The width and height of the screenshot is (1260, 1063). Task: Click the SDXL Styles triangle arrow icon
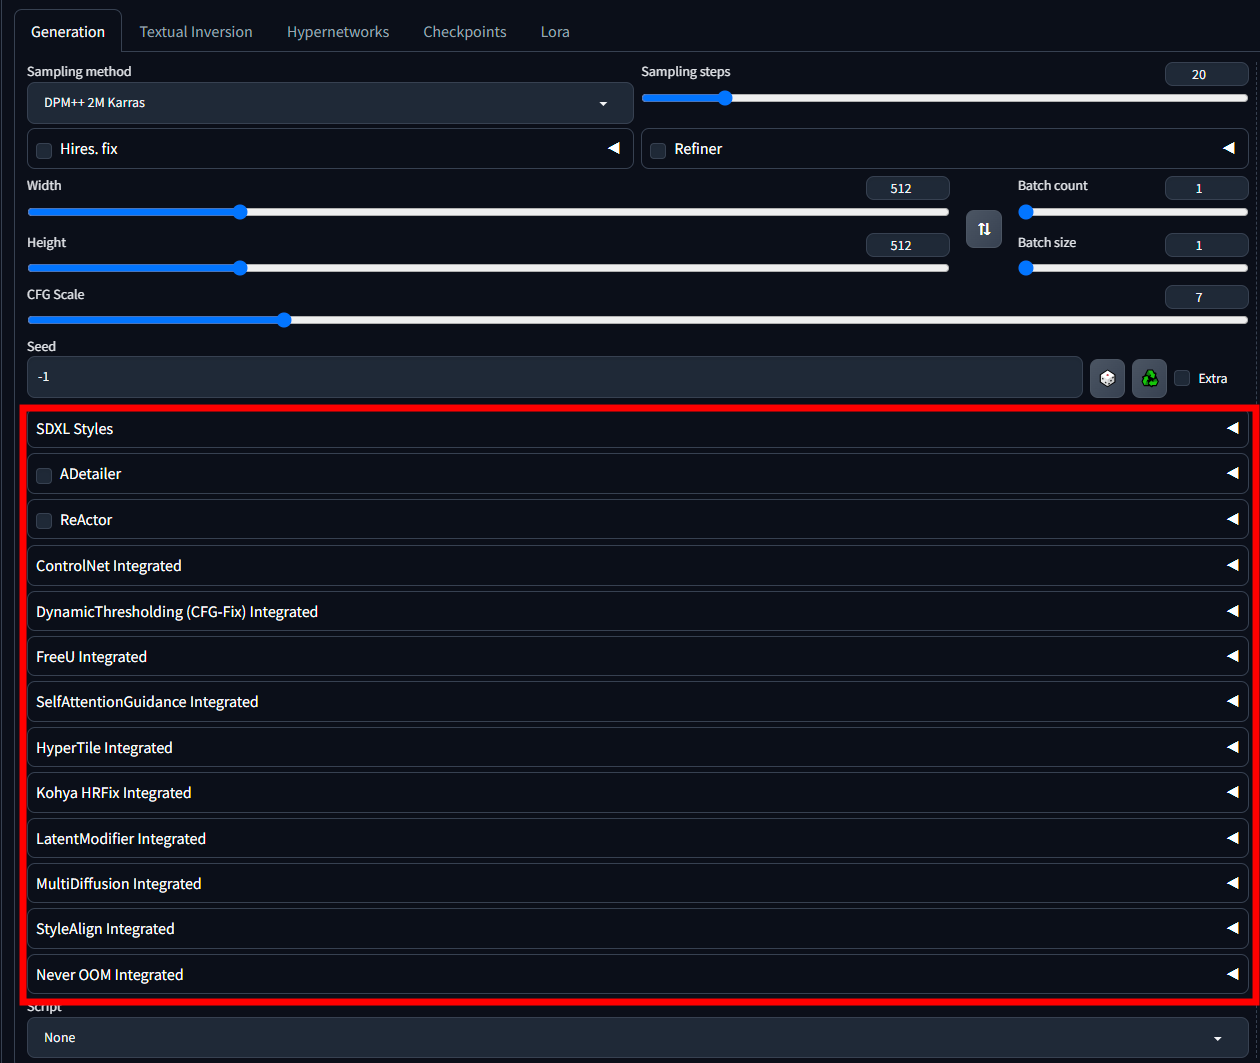(1232, 428)
